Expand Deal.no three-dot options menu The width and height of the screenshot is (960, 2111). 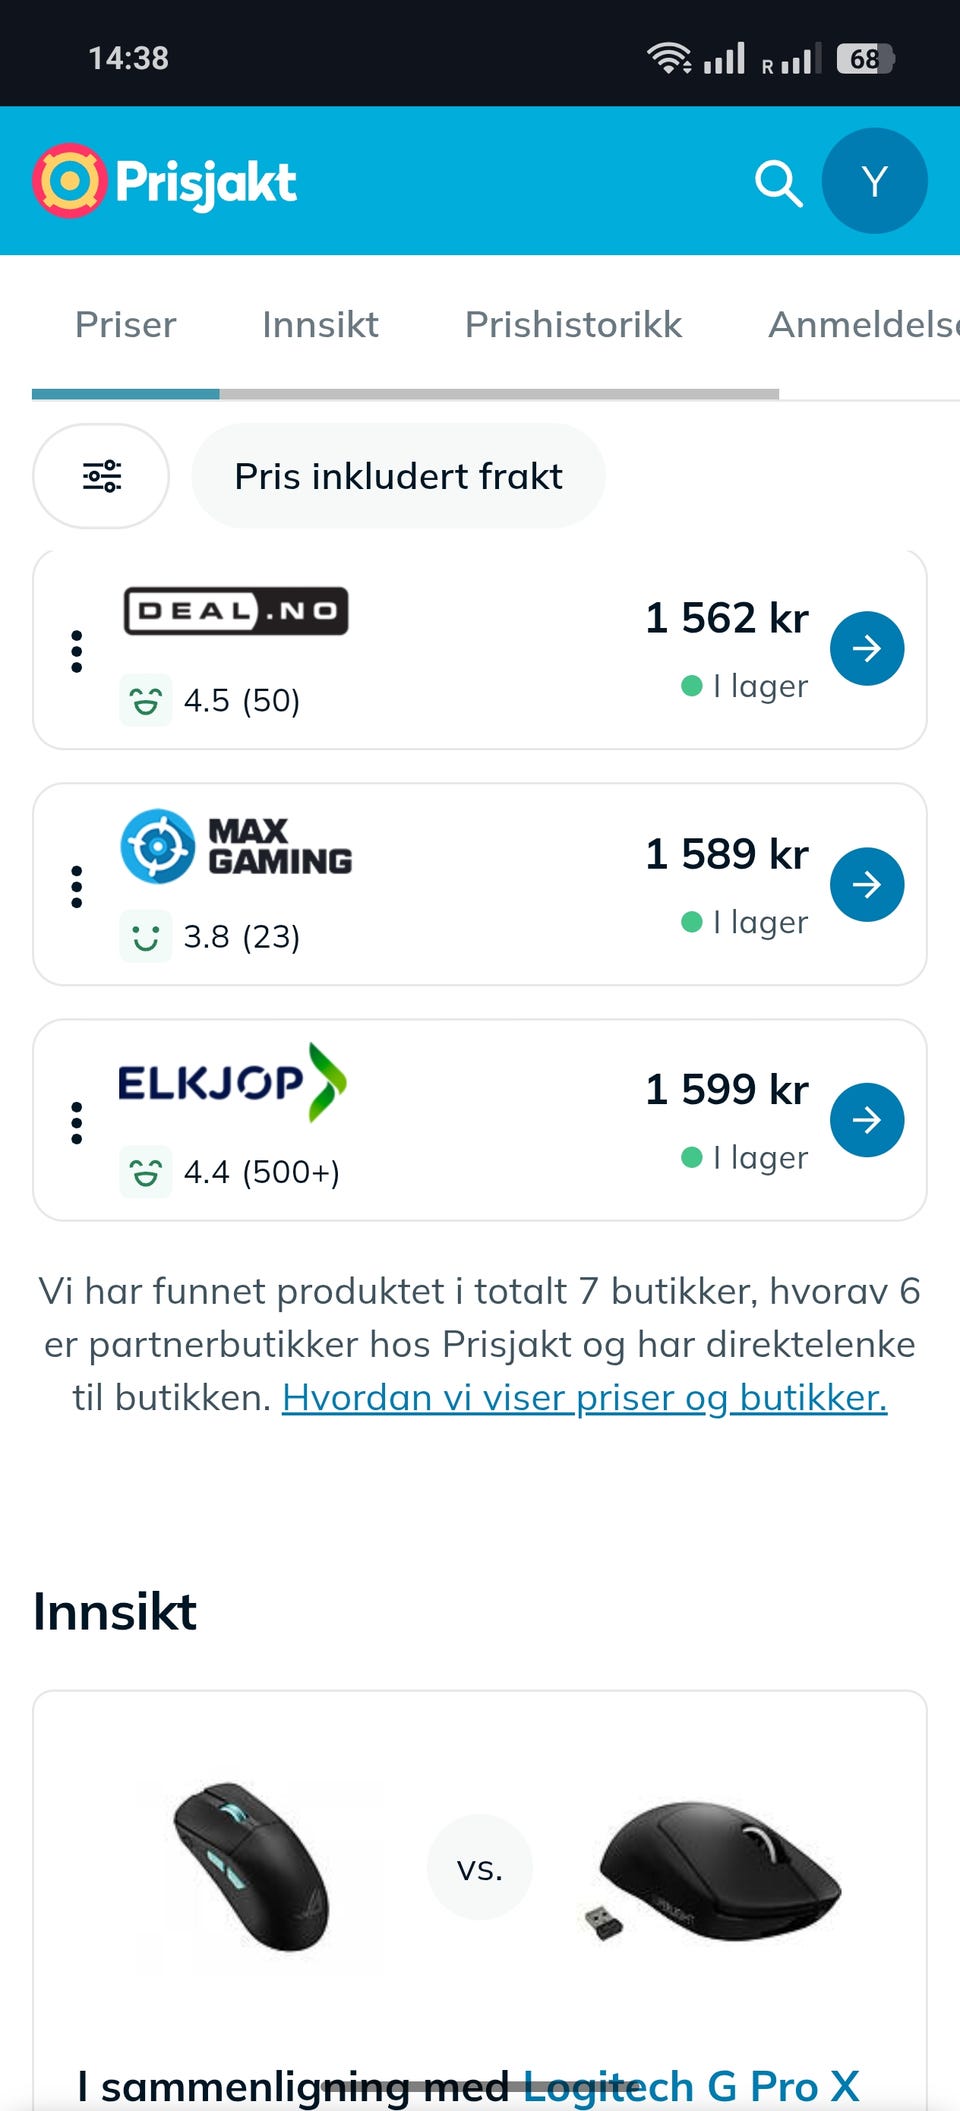pos(76,651)
